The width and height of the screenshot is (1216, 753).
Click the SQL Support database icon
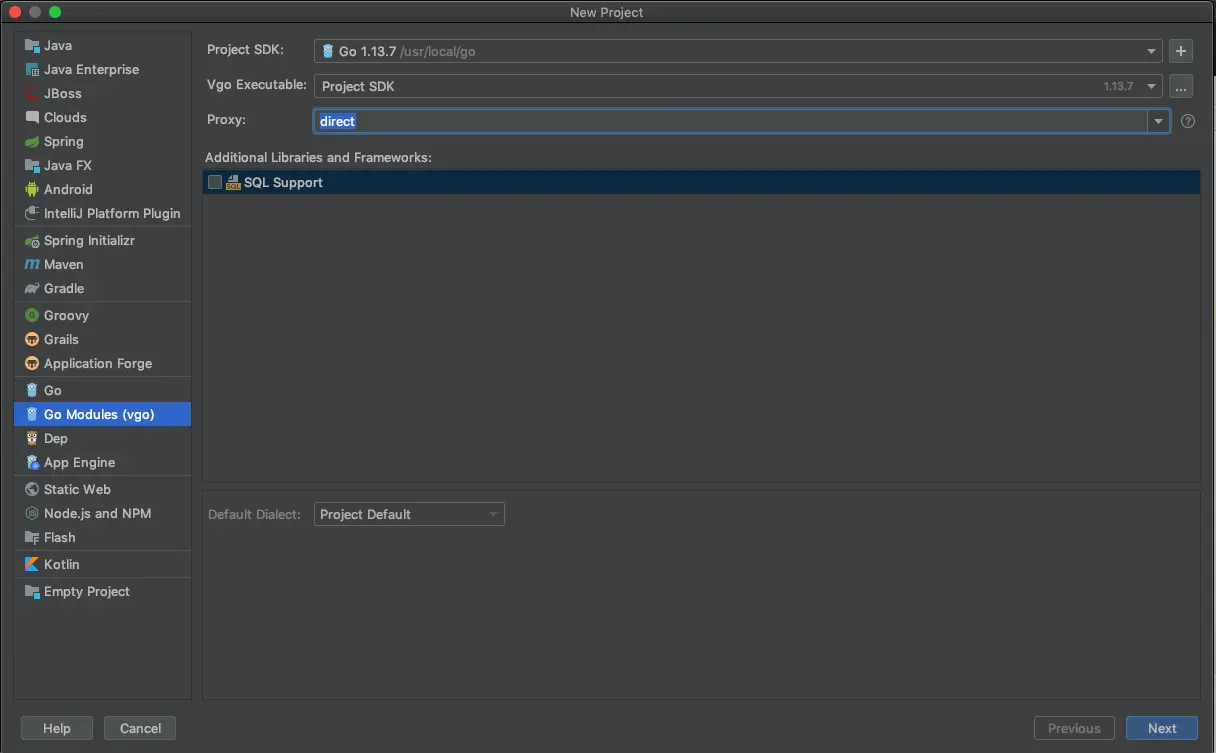click(233, 182)
